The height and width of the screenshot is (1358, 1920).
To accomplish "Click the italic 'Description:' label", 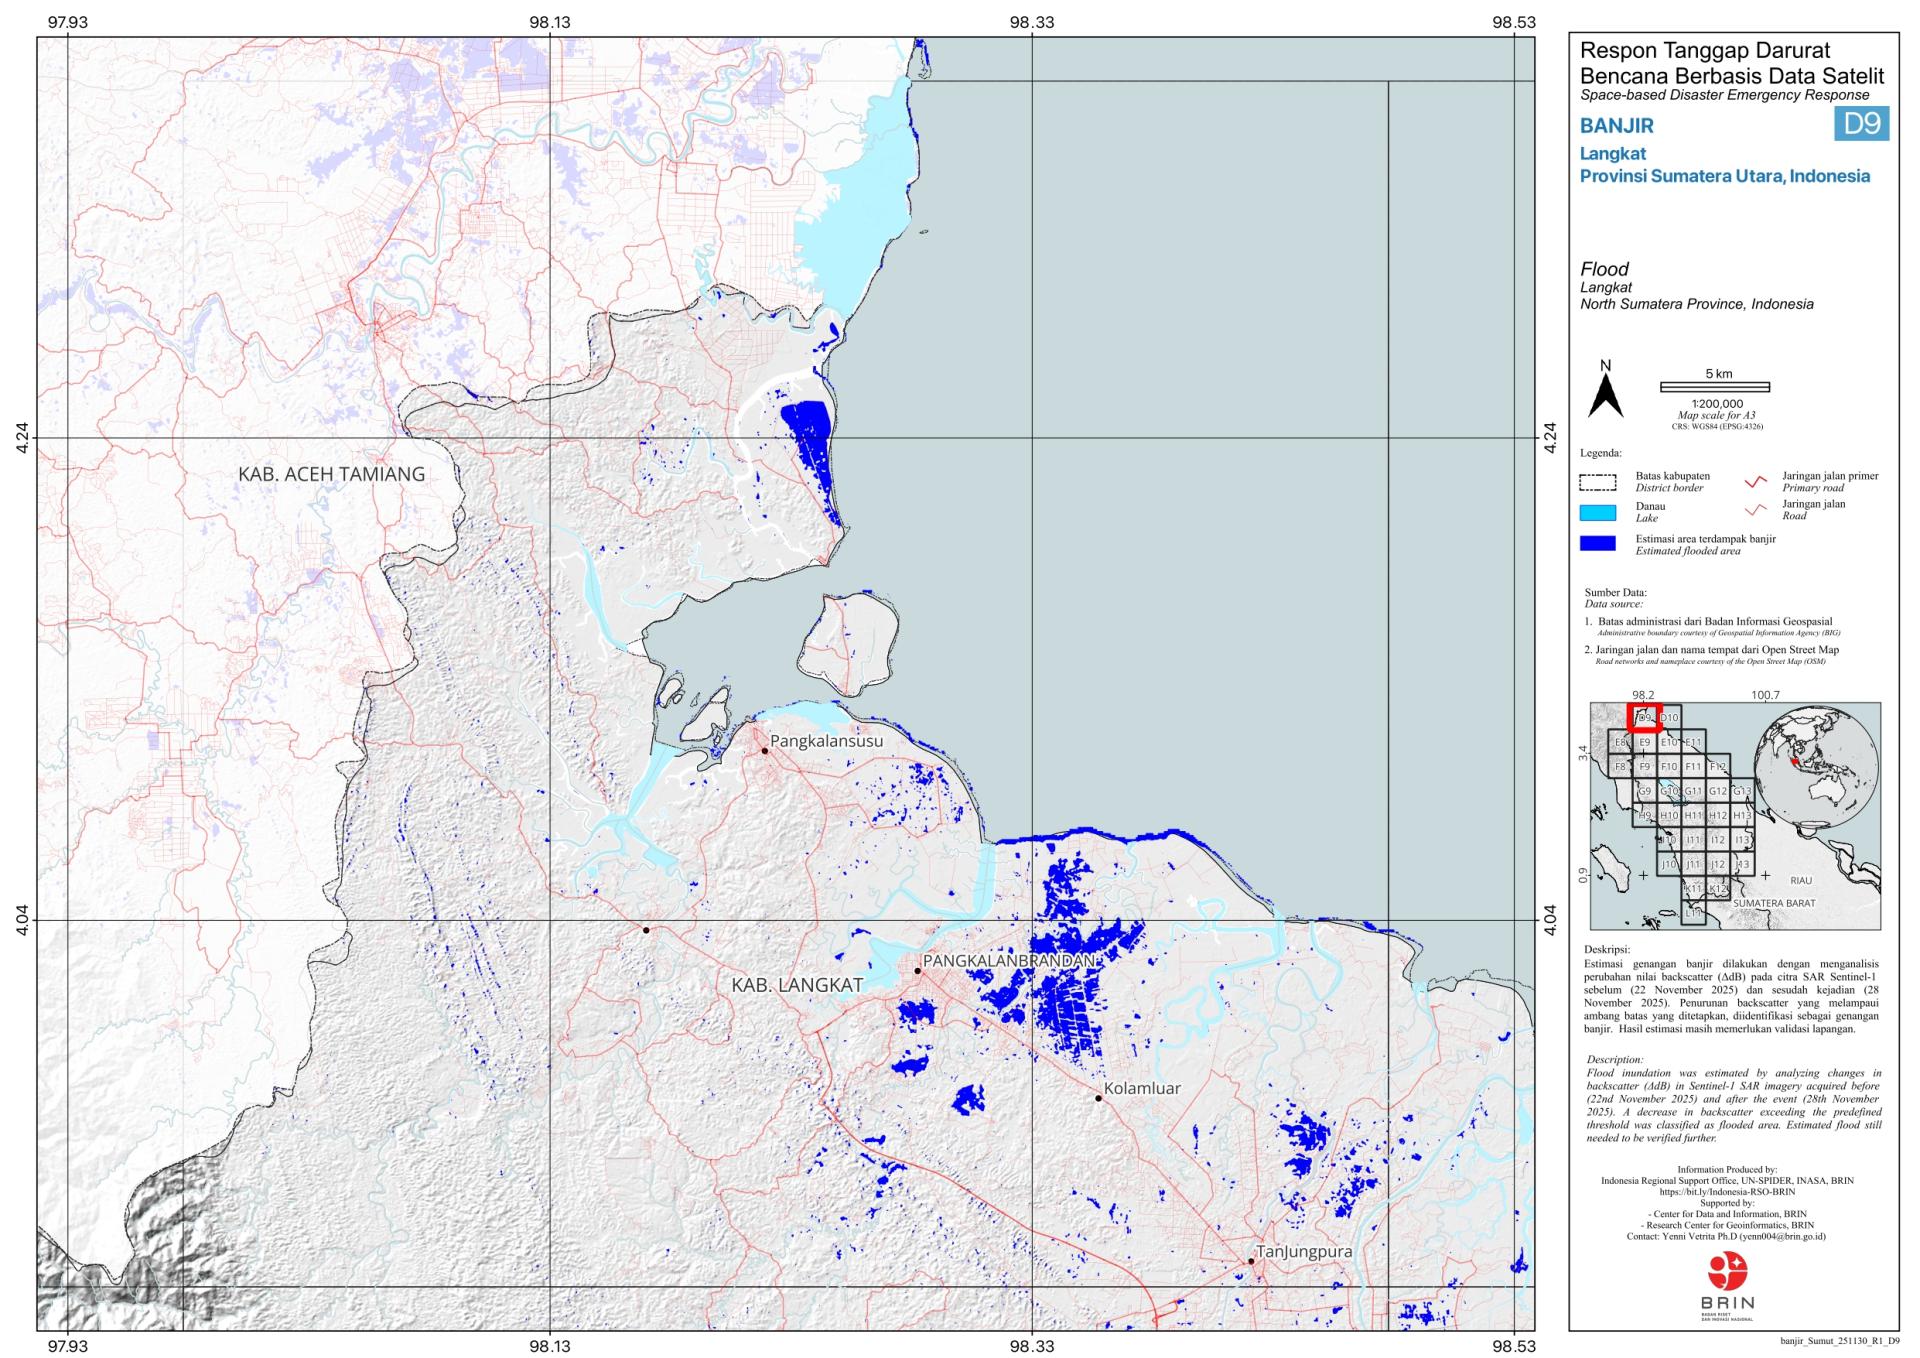I will click(1615, 1060).
